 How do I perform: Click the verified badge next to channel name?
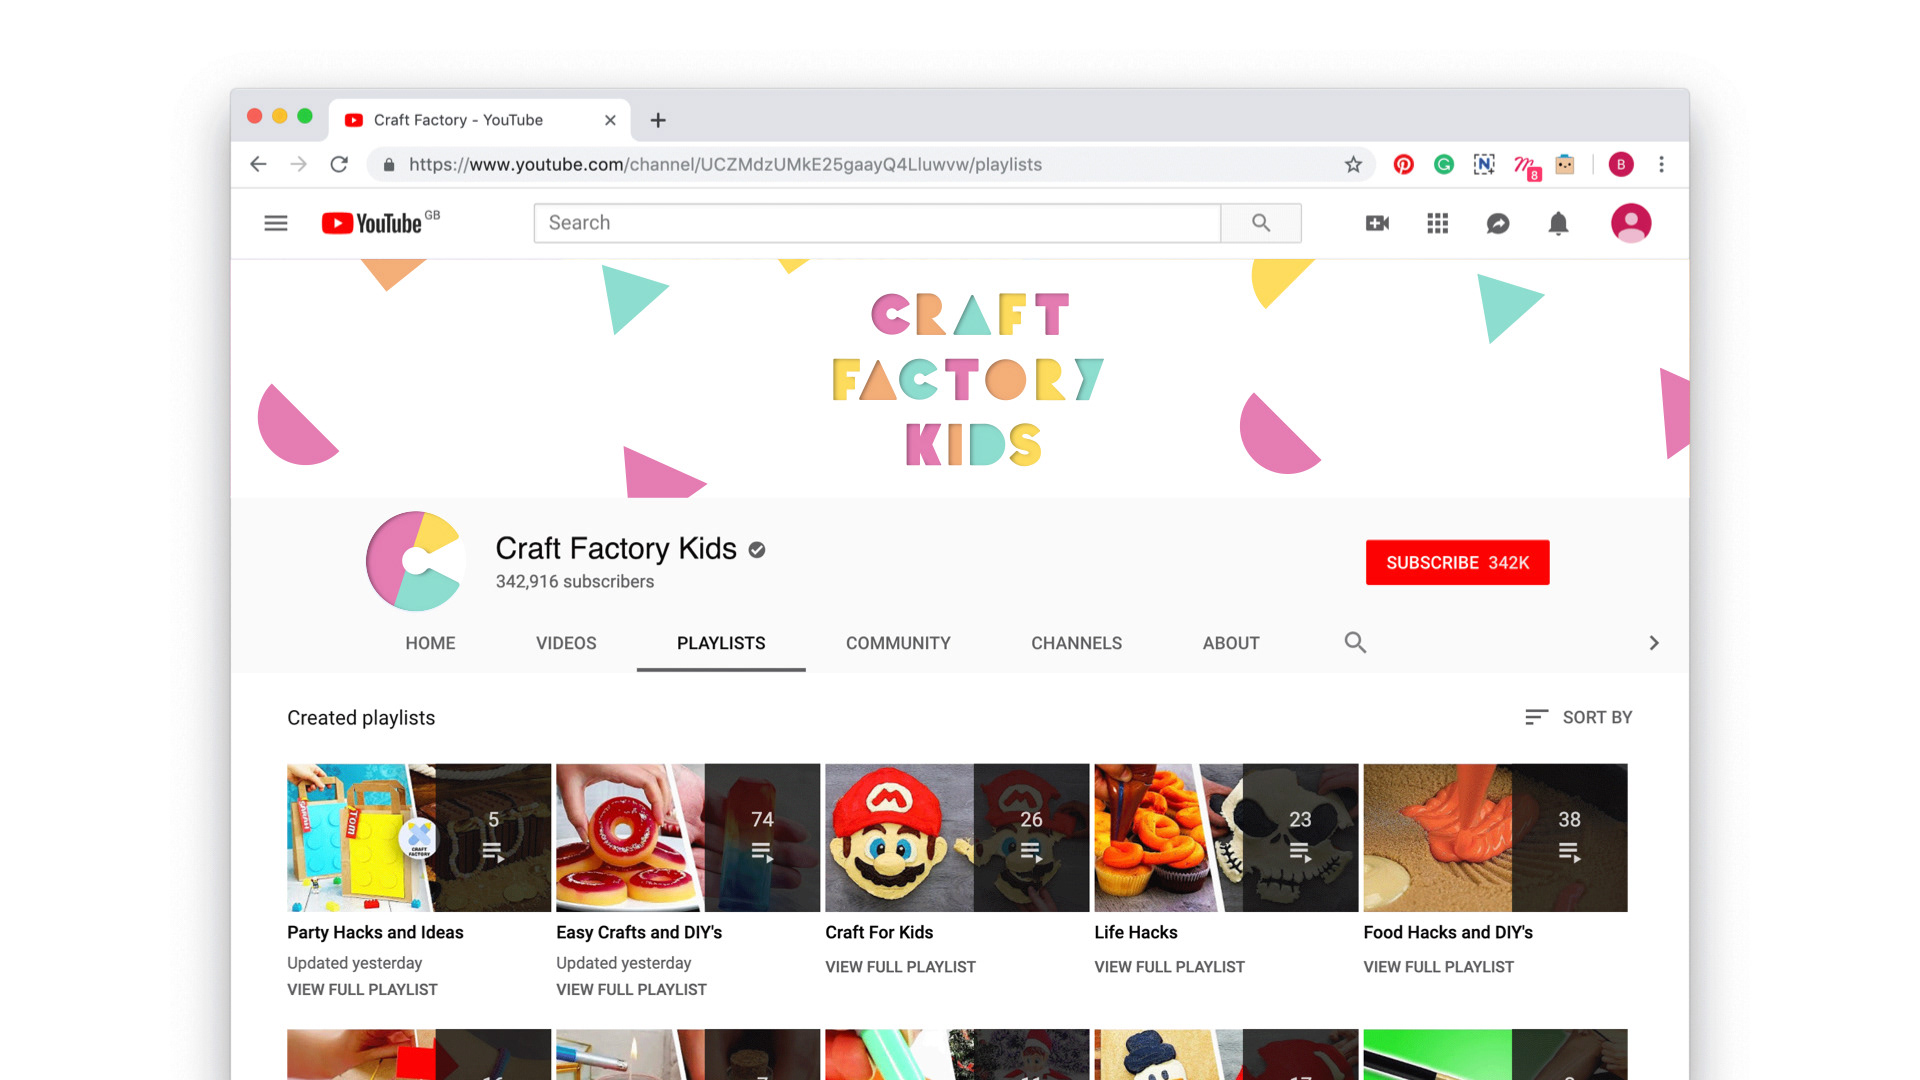tap(757, 549)
